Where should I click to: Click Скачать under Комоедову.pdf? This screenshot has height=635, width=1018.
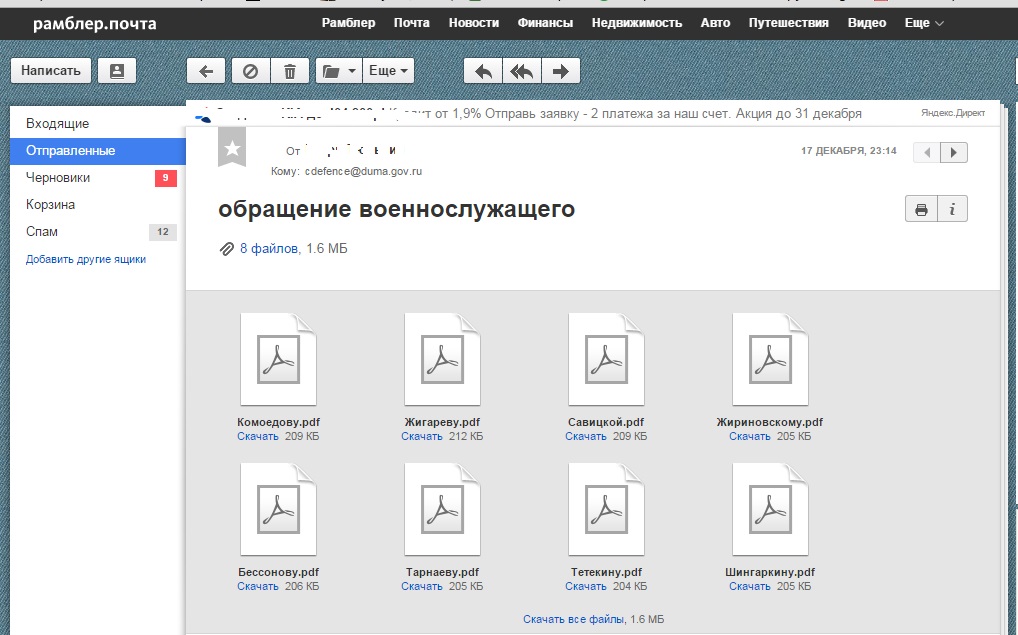pos(258,436)
